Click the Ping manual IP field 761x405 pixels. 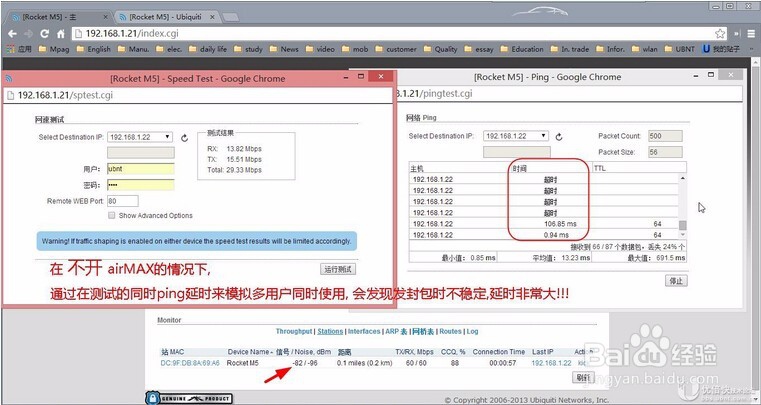point(517,152)
